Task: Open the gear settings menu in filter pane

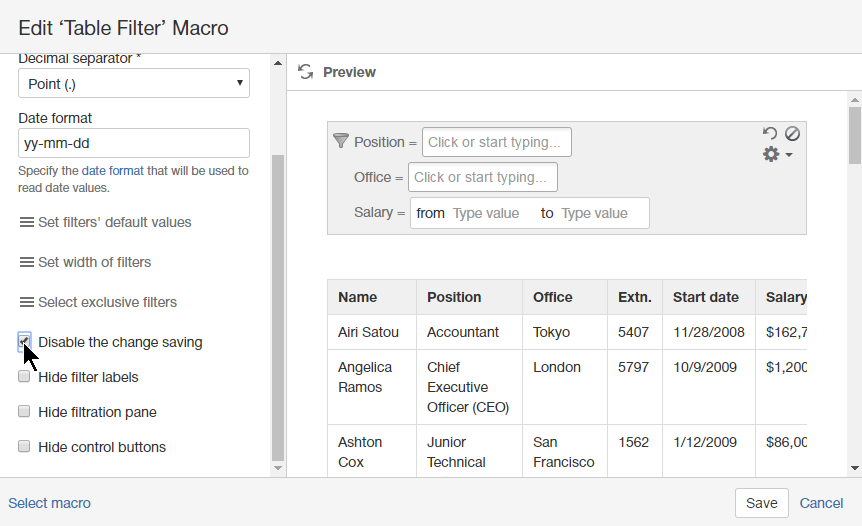Action: click(777, 155)
